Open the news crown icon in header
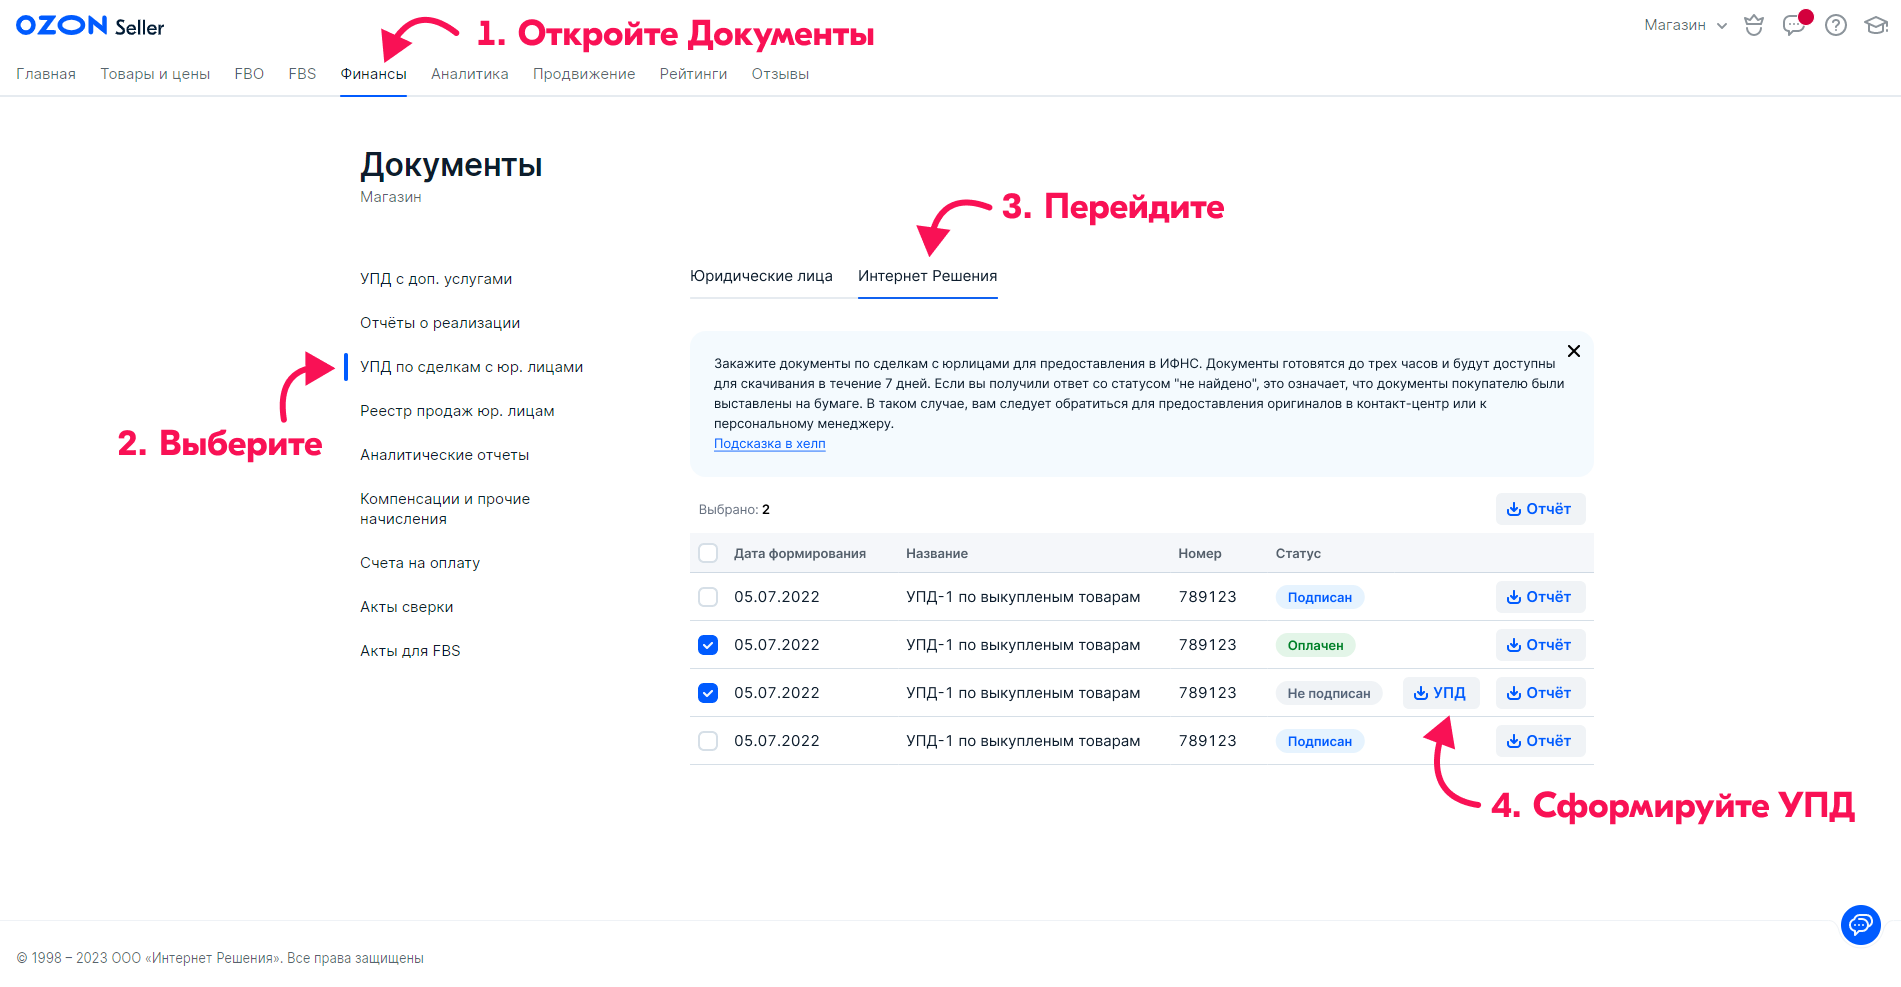This screenshot has height=987, width=1901. pyautogui.click(x=1753, y=26)
